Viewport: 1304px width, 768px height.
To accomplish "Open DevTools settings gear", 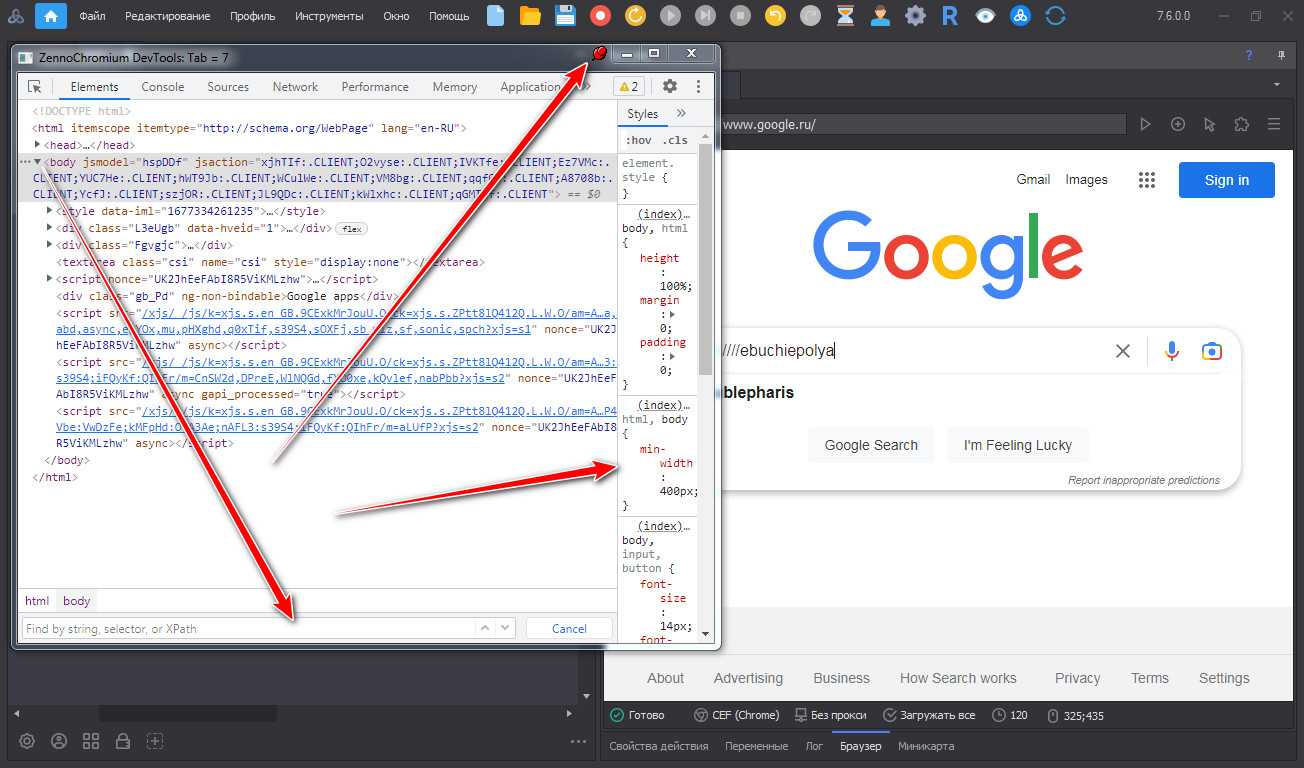I will [x=670, y=87].
